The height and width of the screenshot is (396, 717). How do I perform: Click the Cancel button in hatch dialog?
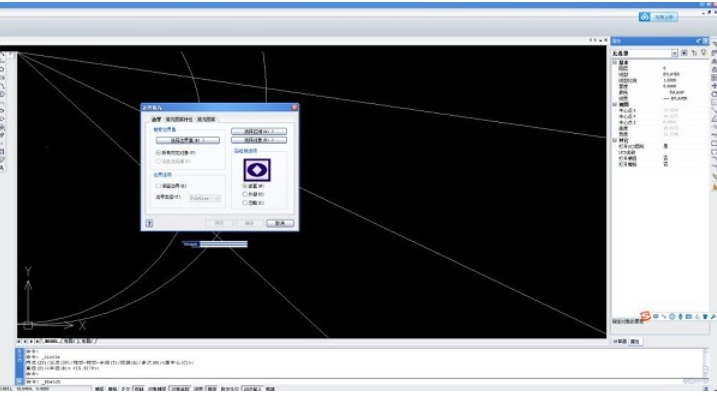pyautogui.click(x=280, y=223)
